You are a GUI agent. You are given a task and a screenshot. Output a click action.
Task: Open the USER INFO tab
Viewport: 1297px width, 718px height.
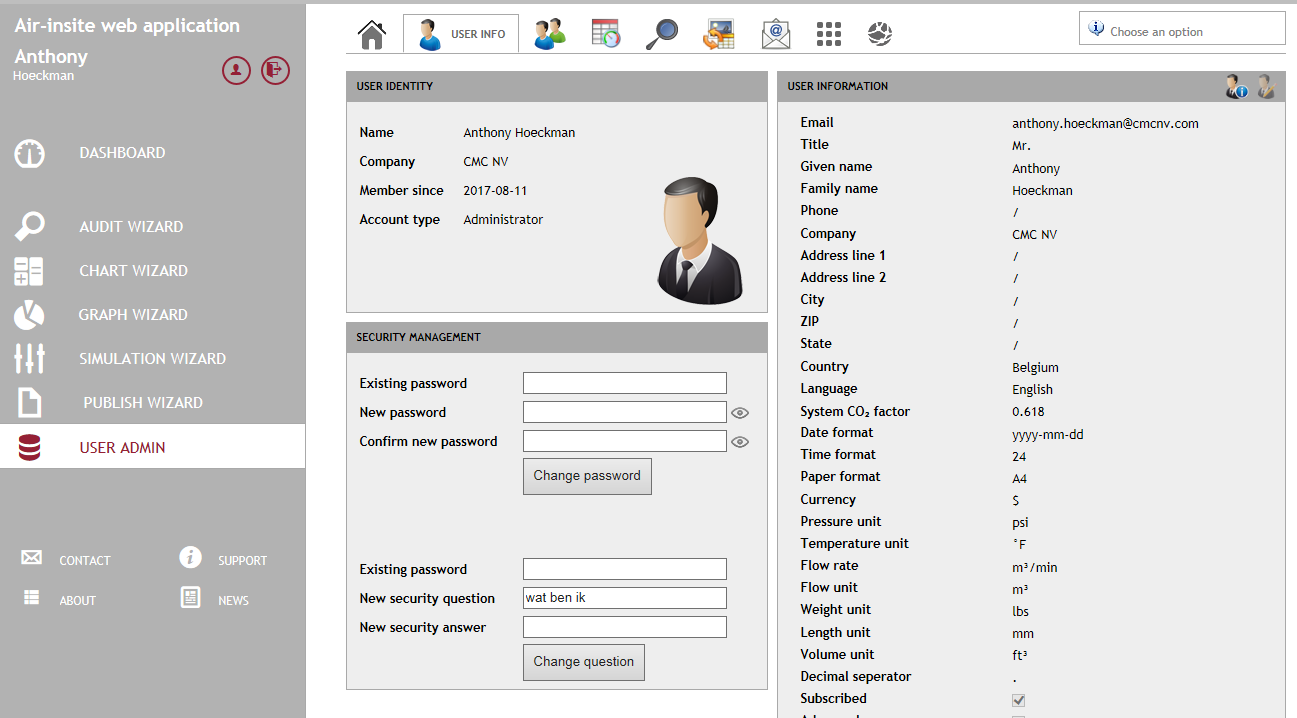click(x=461, y=34)
